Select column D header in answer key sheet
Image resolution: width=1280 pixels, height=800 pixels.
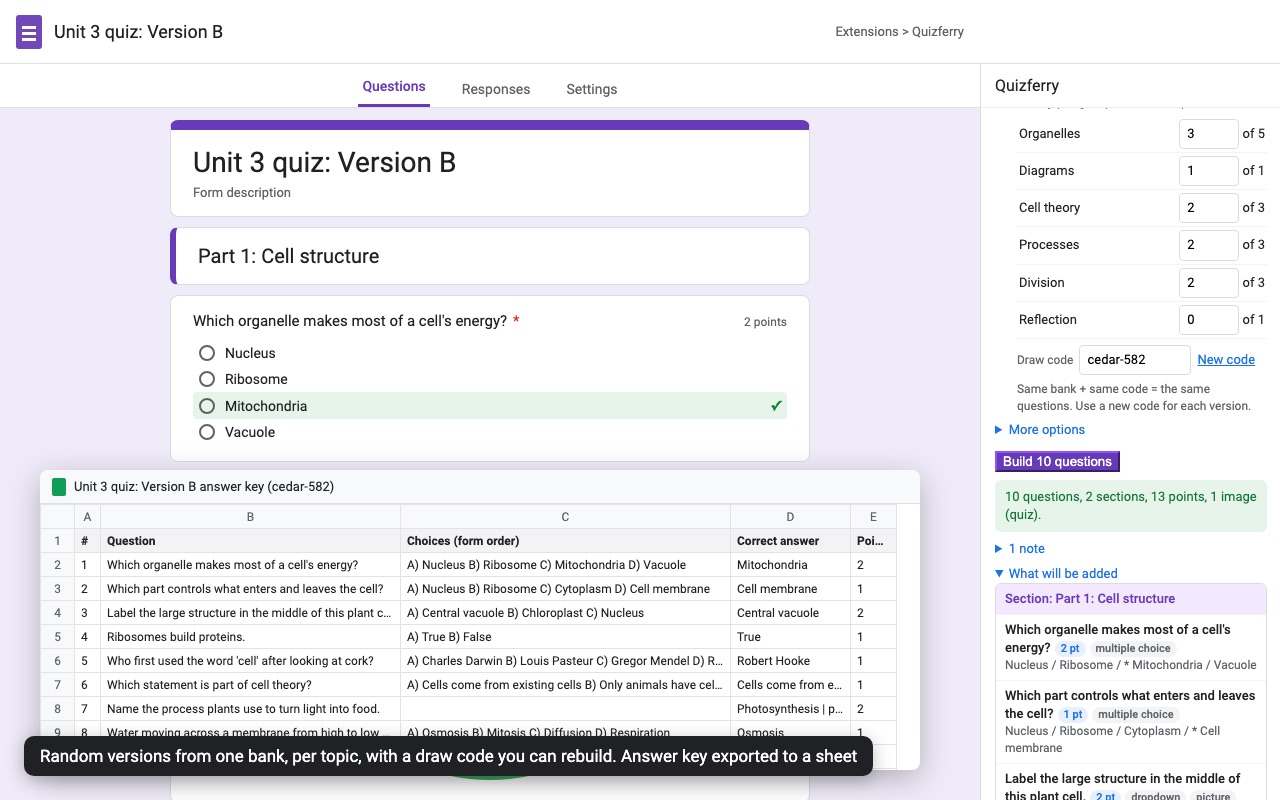coord(790,517)
